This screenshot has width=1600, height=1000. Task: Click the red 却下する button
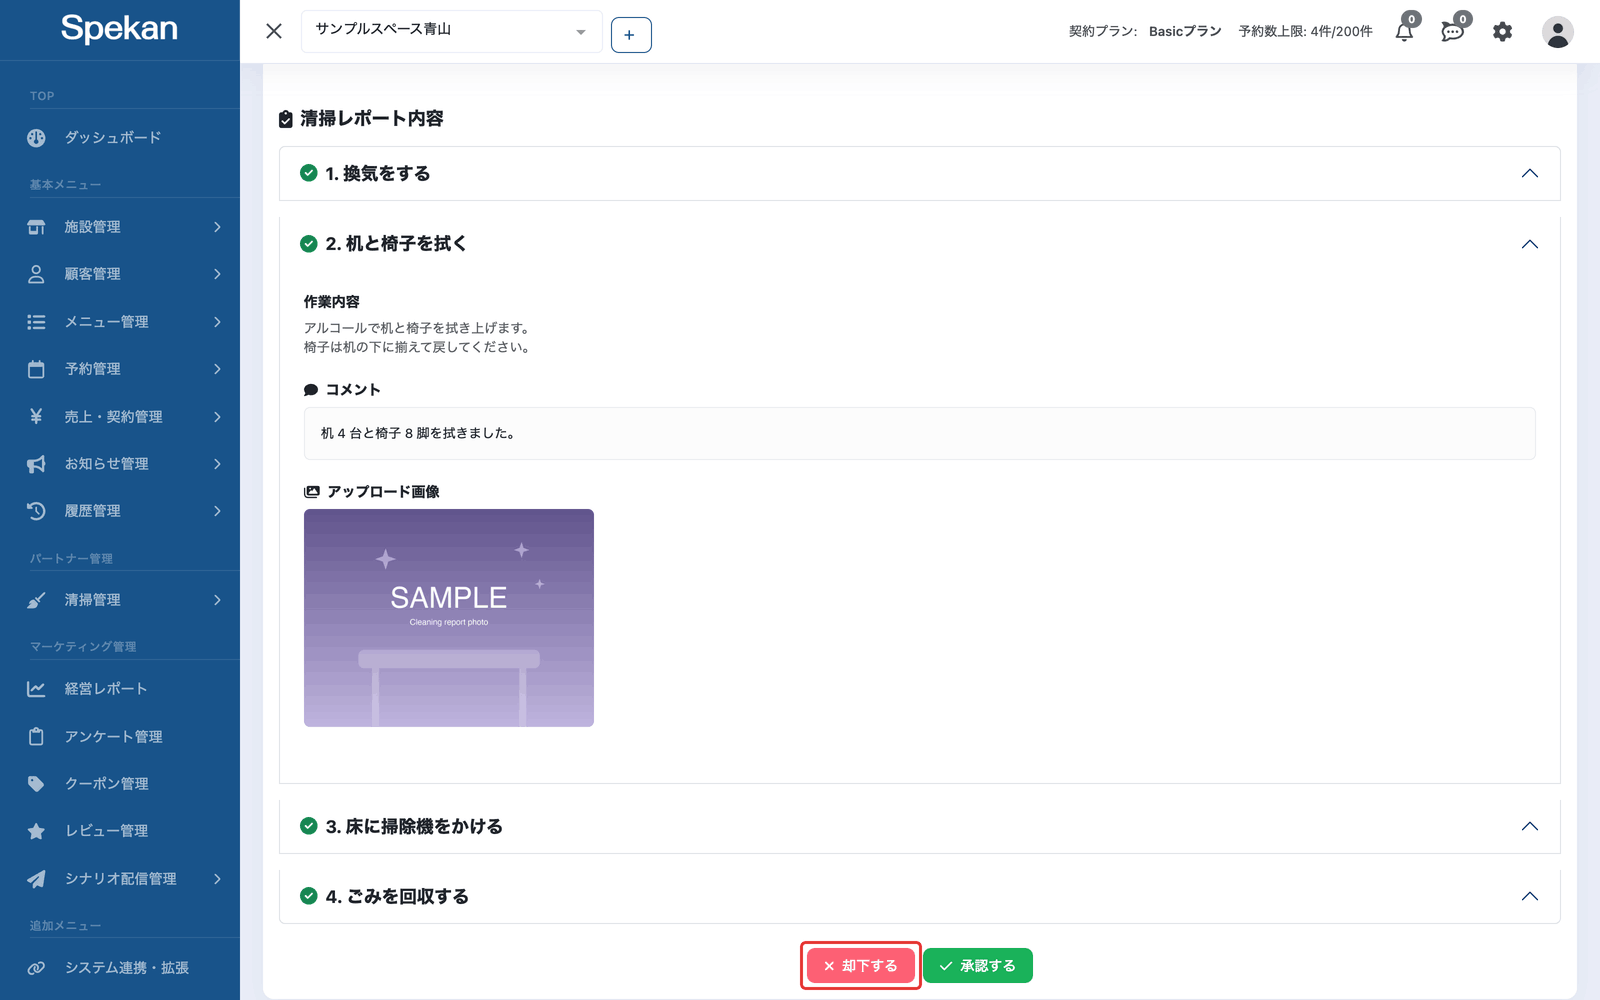[x=861, y=966]
